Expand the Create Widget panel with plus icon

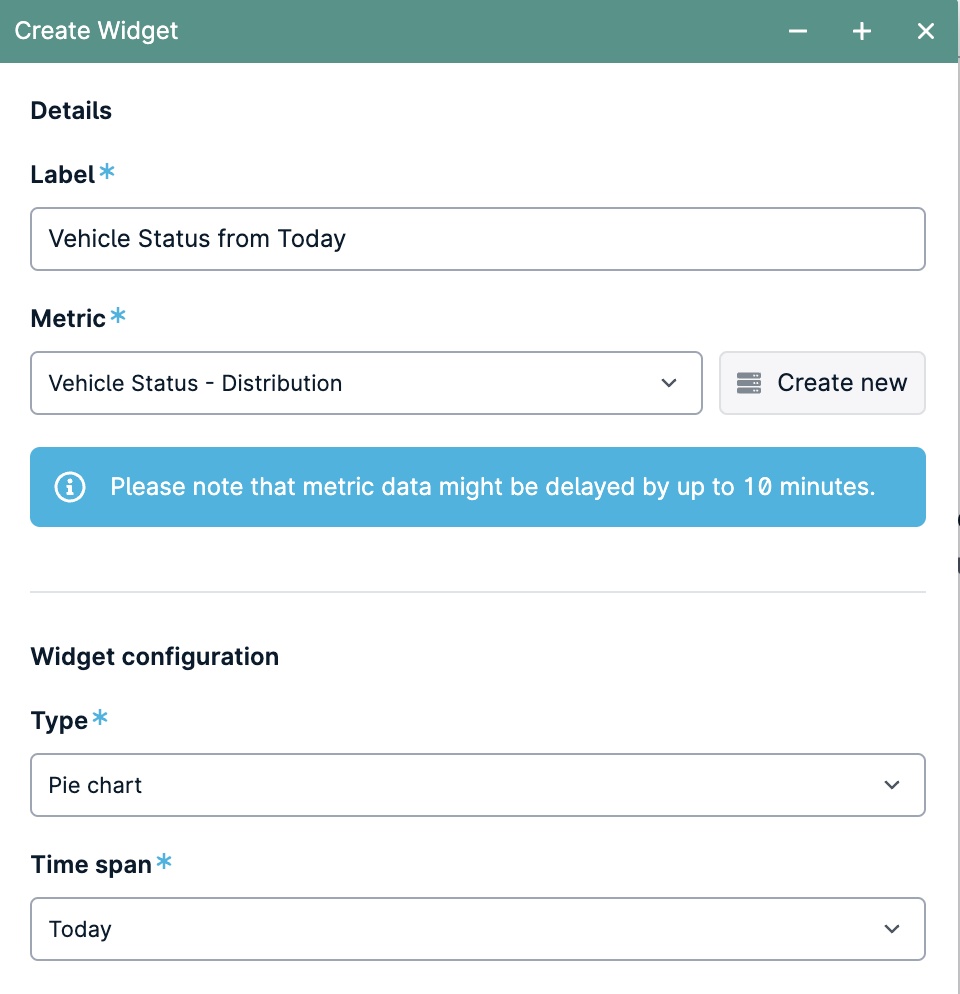click(x=862, y=31)
